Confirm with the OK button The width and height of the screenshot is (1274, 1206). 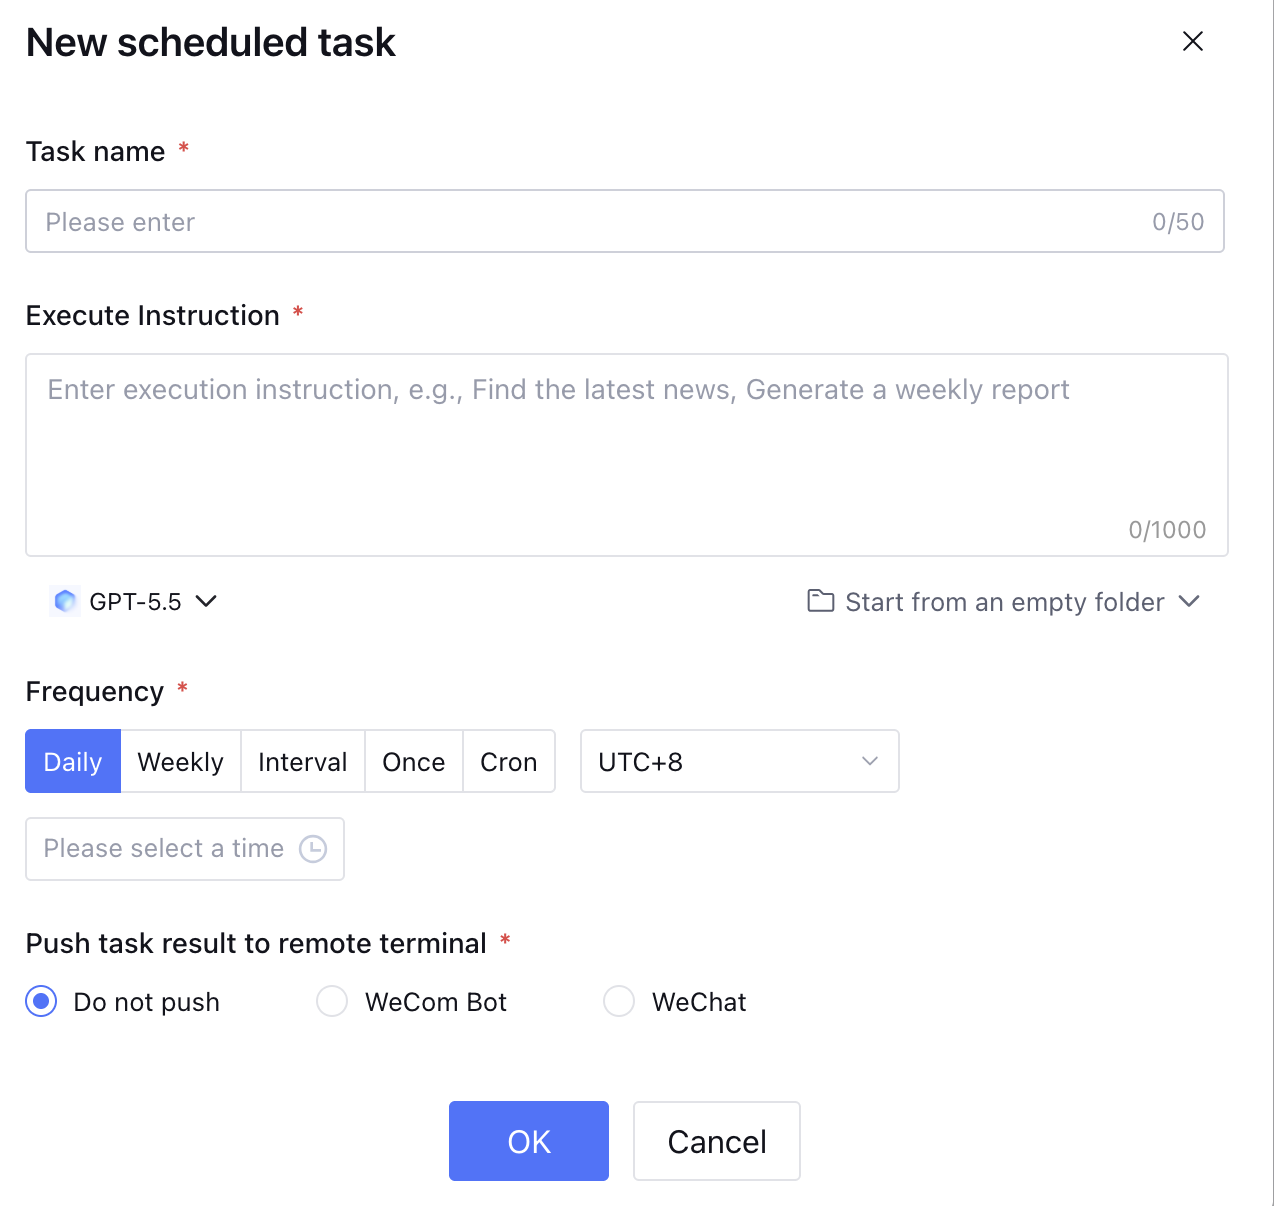[529, 1141]
